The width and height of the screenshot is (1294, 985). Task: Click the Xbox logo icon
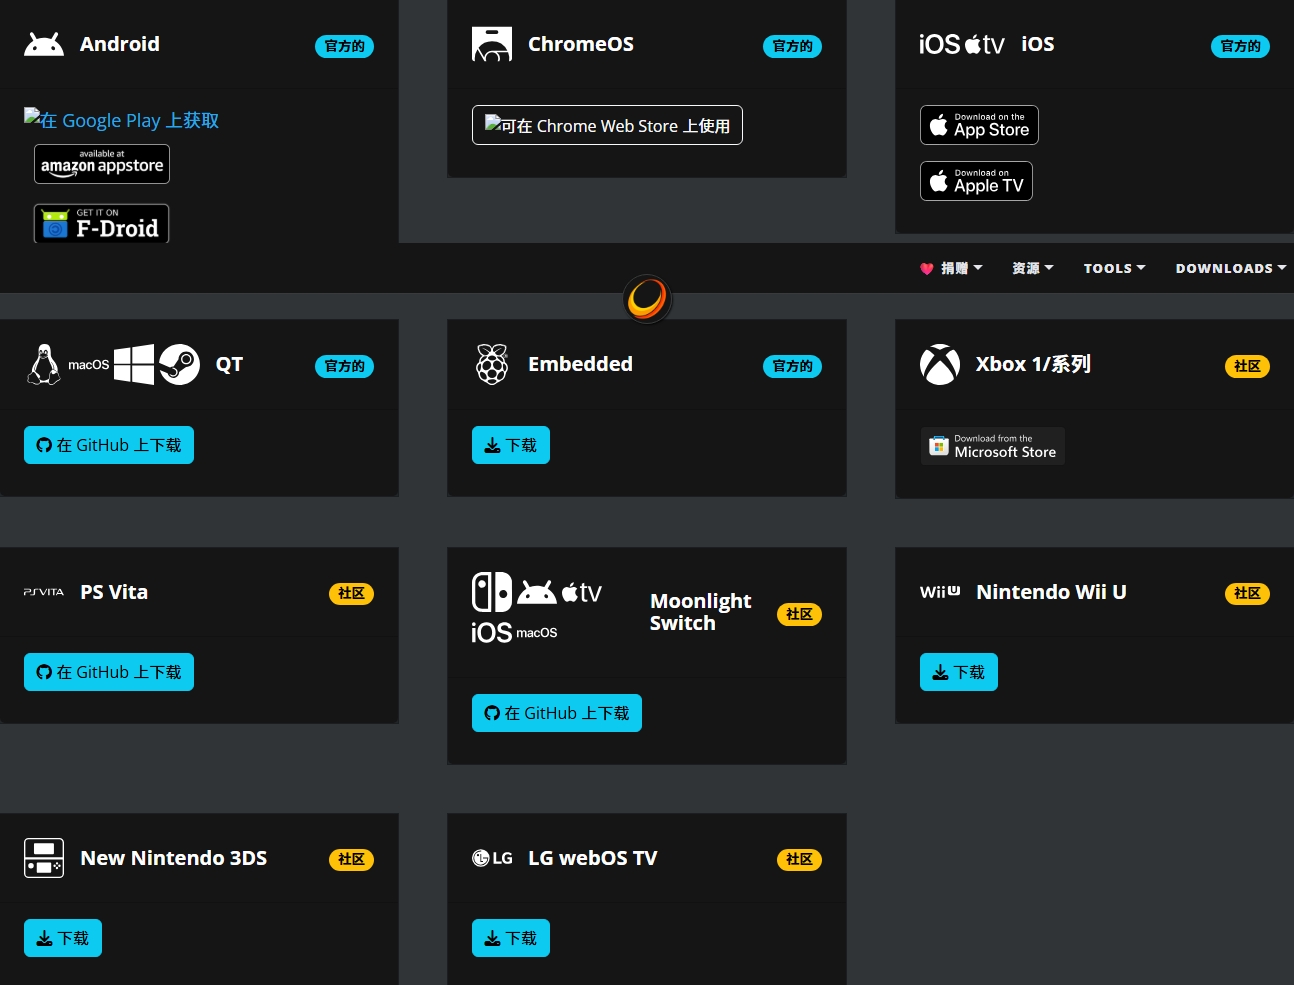click(x=939, y=365)
